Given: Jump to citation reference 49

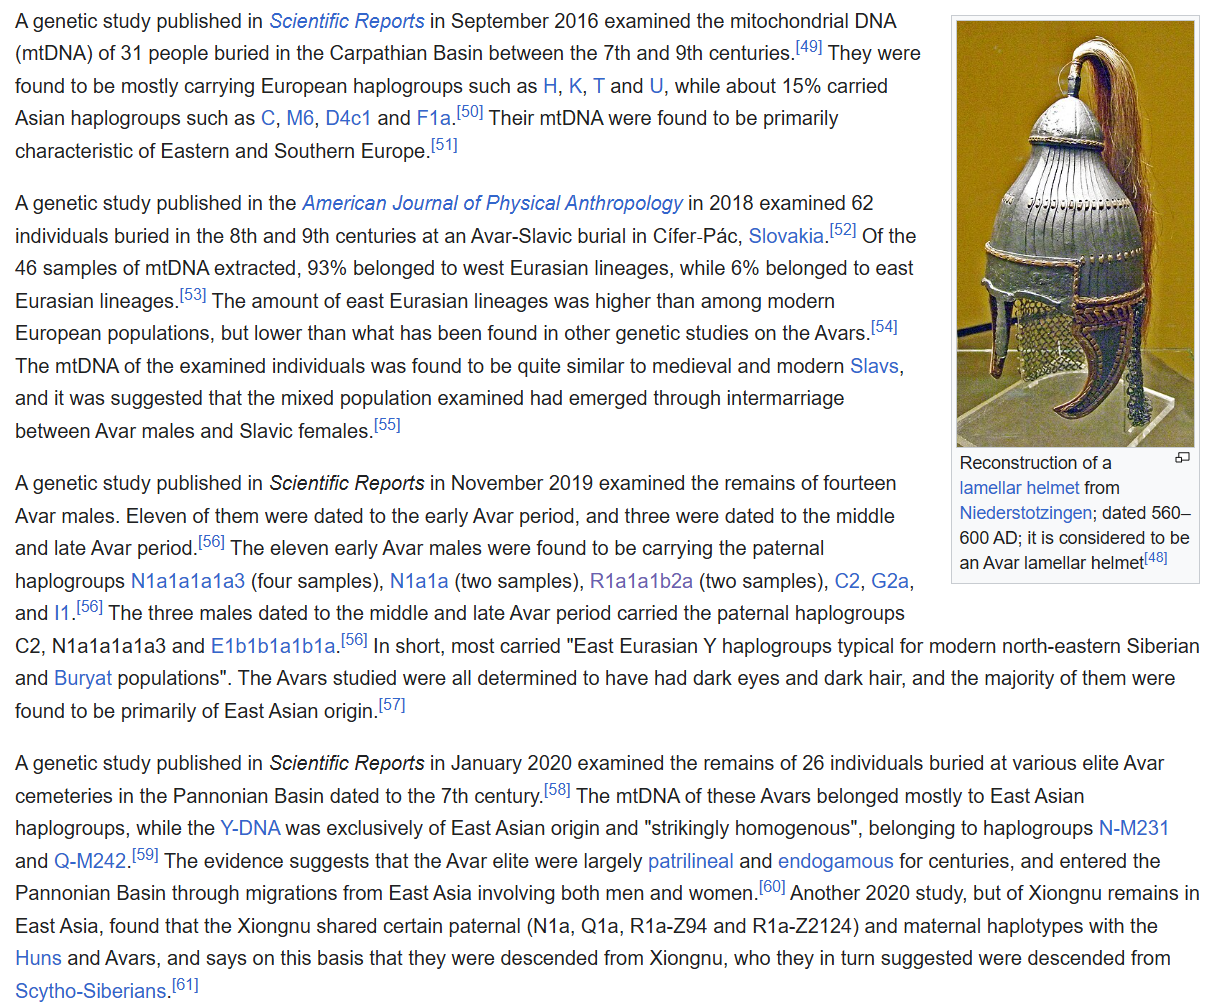Looking at the screenshot, I should pyautogui.click(x=808, y=47).
